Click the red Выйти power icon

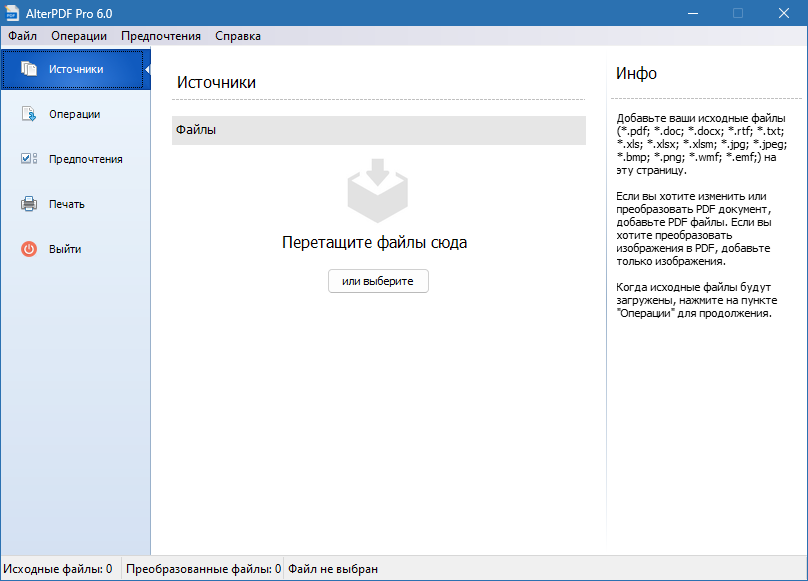(x=29, y=249)
